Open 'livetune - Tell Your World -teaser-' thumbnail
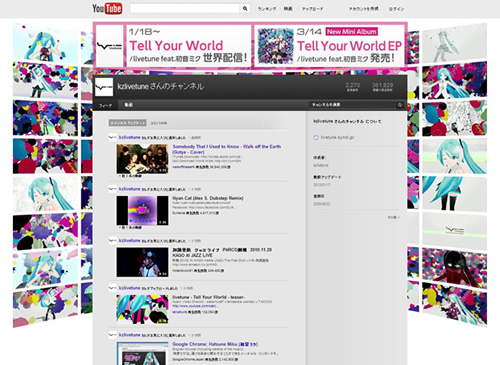 (x=142, y=309)
